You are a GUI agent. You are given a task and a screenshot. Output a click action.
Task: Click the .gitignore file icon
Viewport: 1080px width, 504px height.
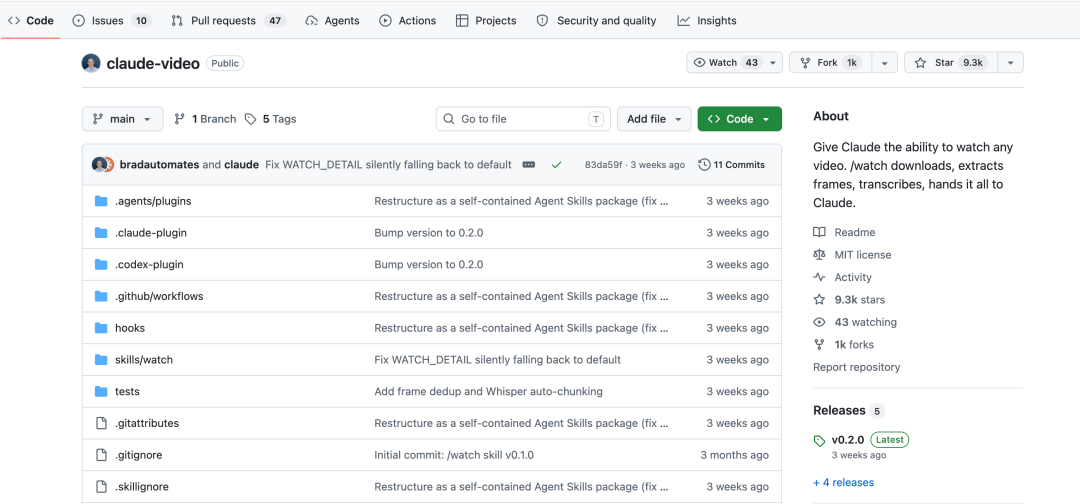click(x=101, y=455)
